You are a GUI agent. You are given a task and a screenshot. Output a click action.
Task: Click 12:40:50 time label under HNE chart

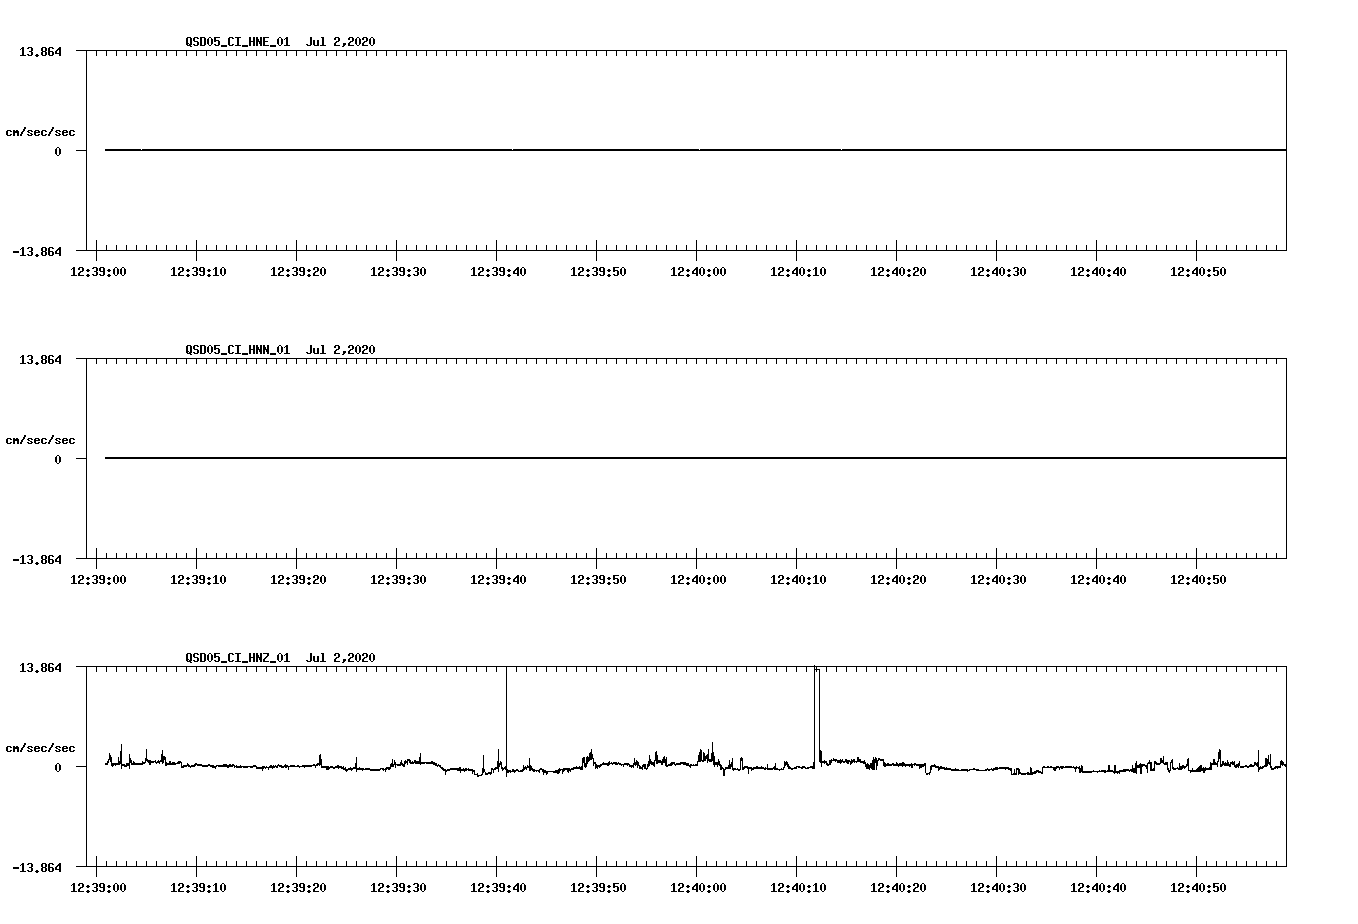(1198, 271)
